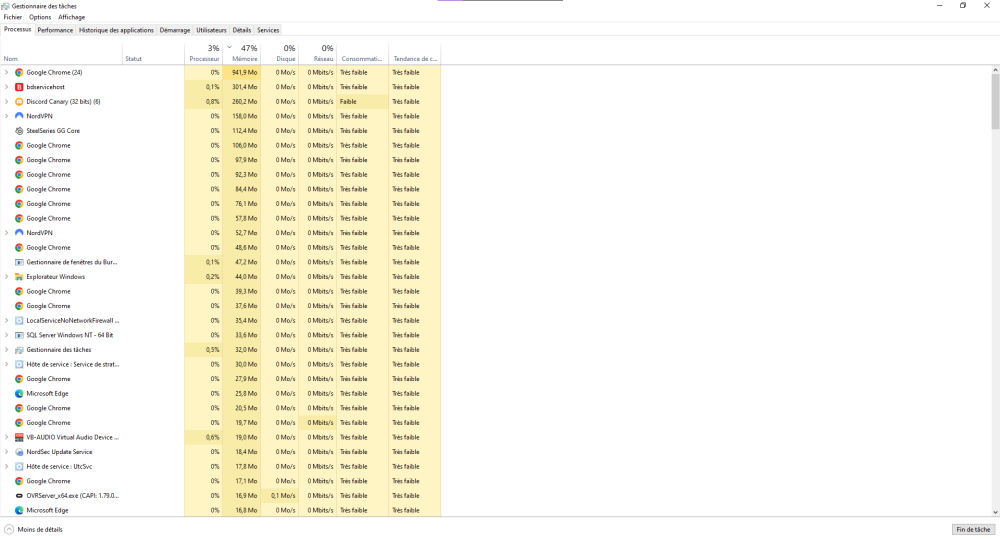Select the NordSec Update Service icon

tap(19, 452)
